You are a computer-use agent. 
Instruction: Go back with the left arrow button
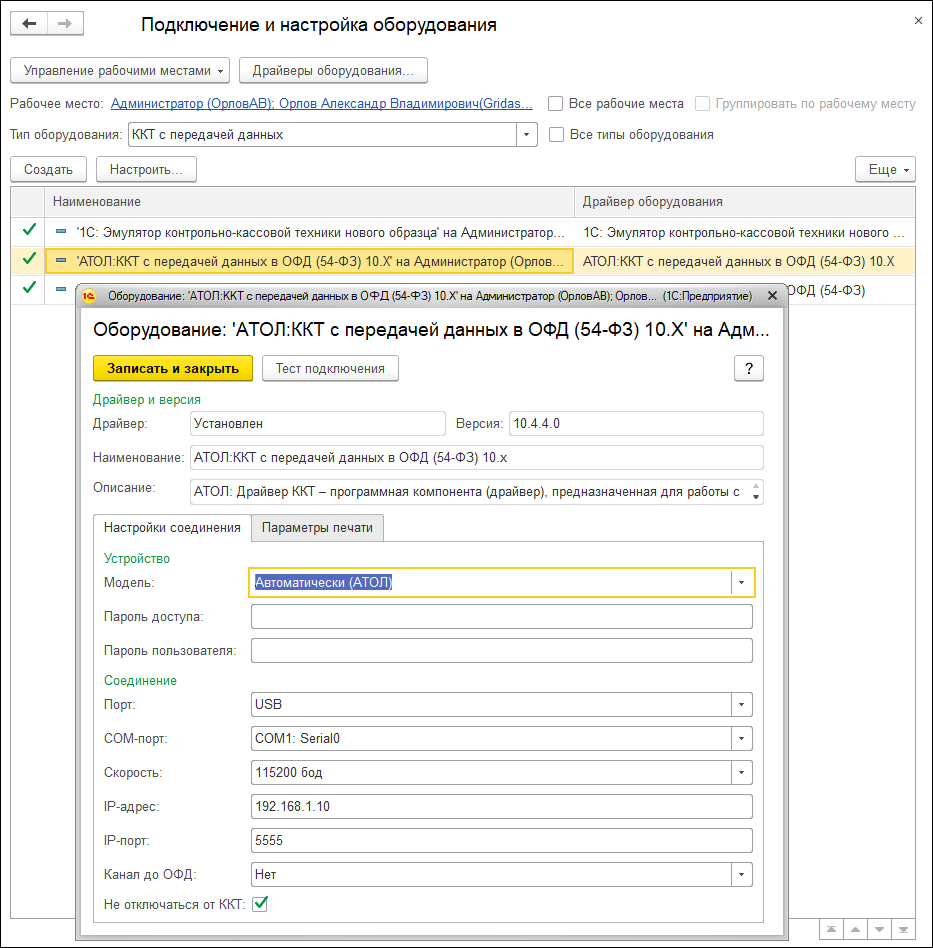coord(28,24)
